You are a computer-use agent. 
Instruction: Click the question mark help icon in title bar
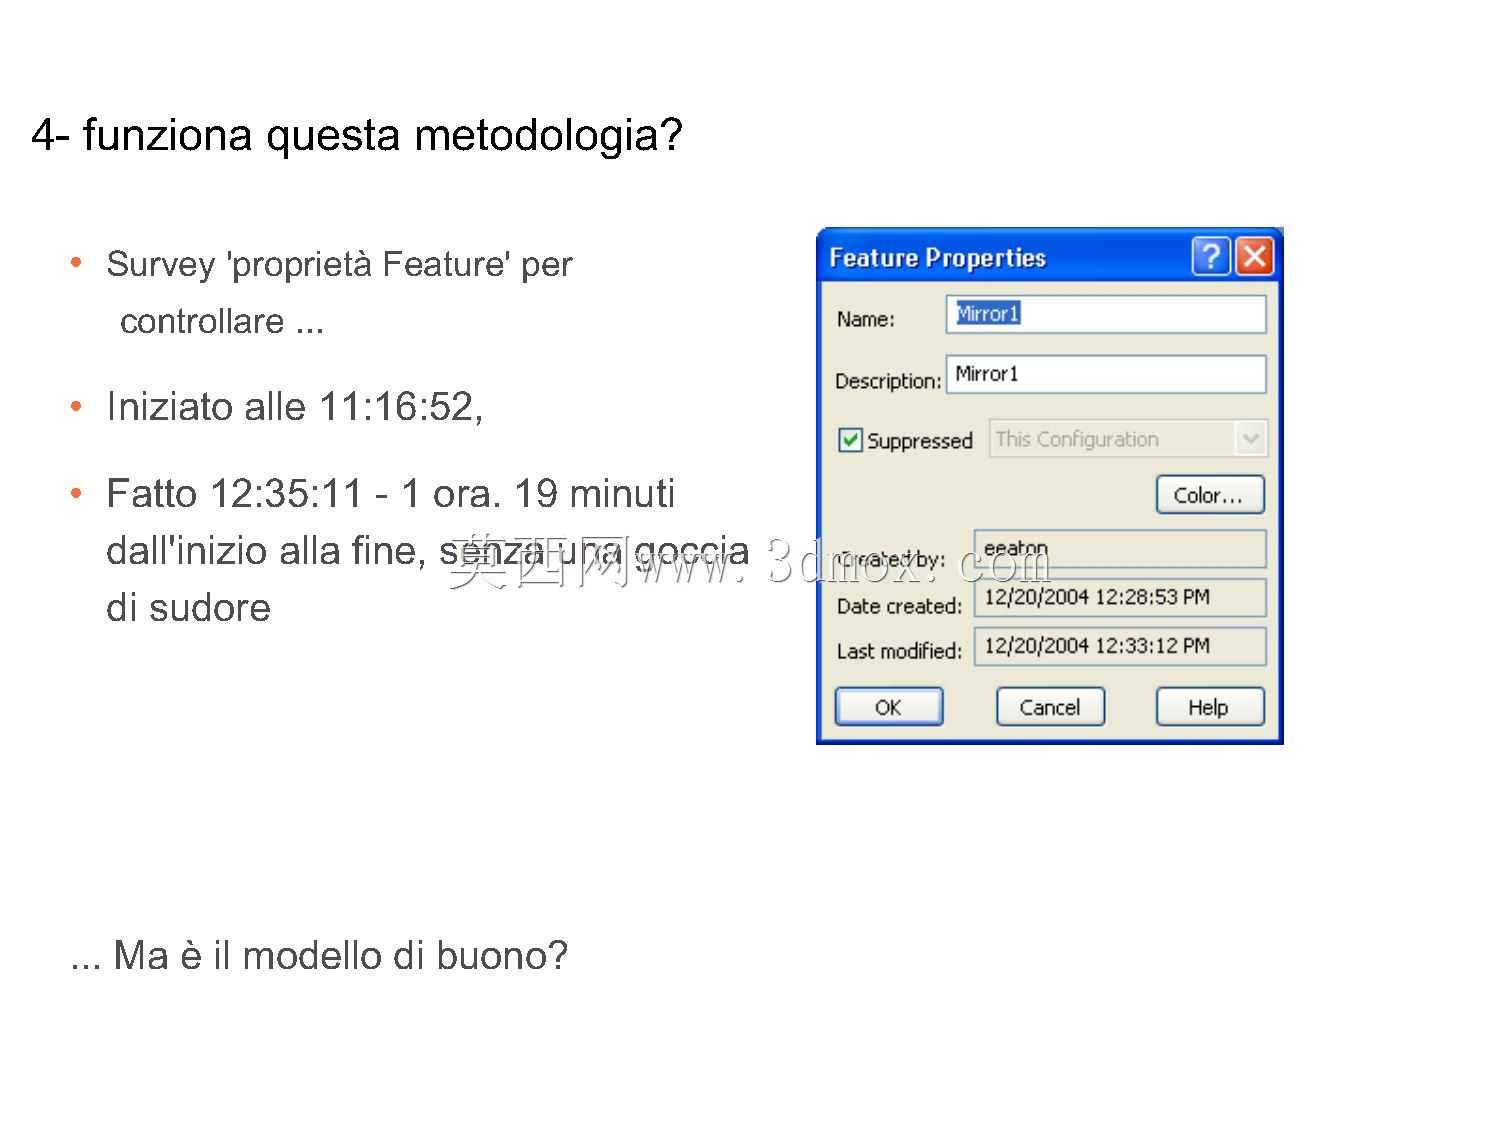coord(1211,256)
